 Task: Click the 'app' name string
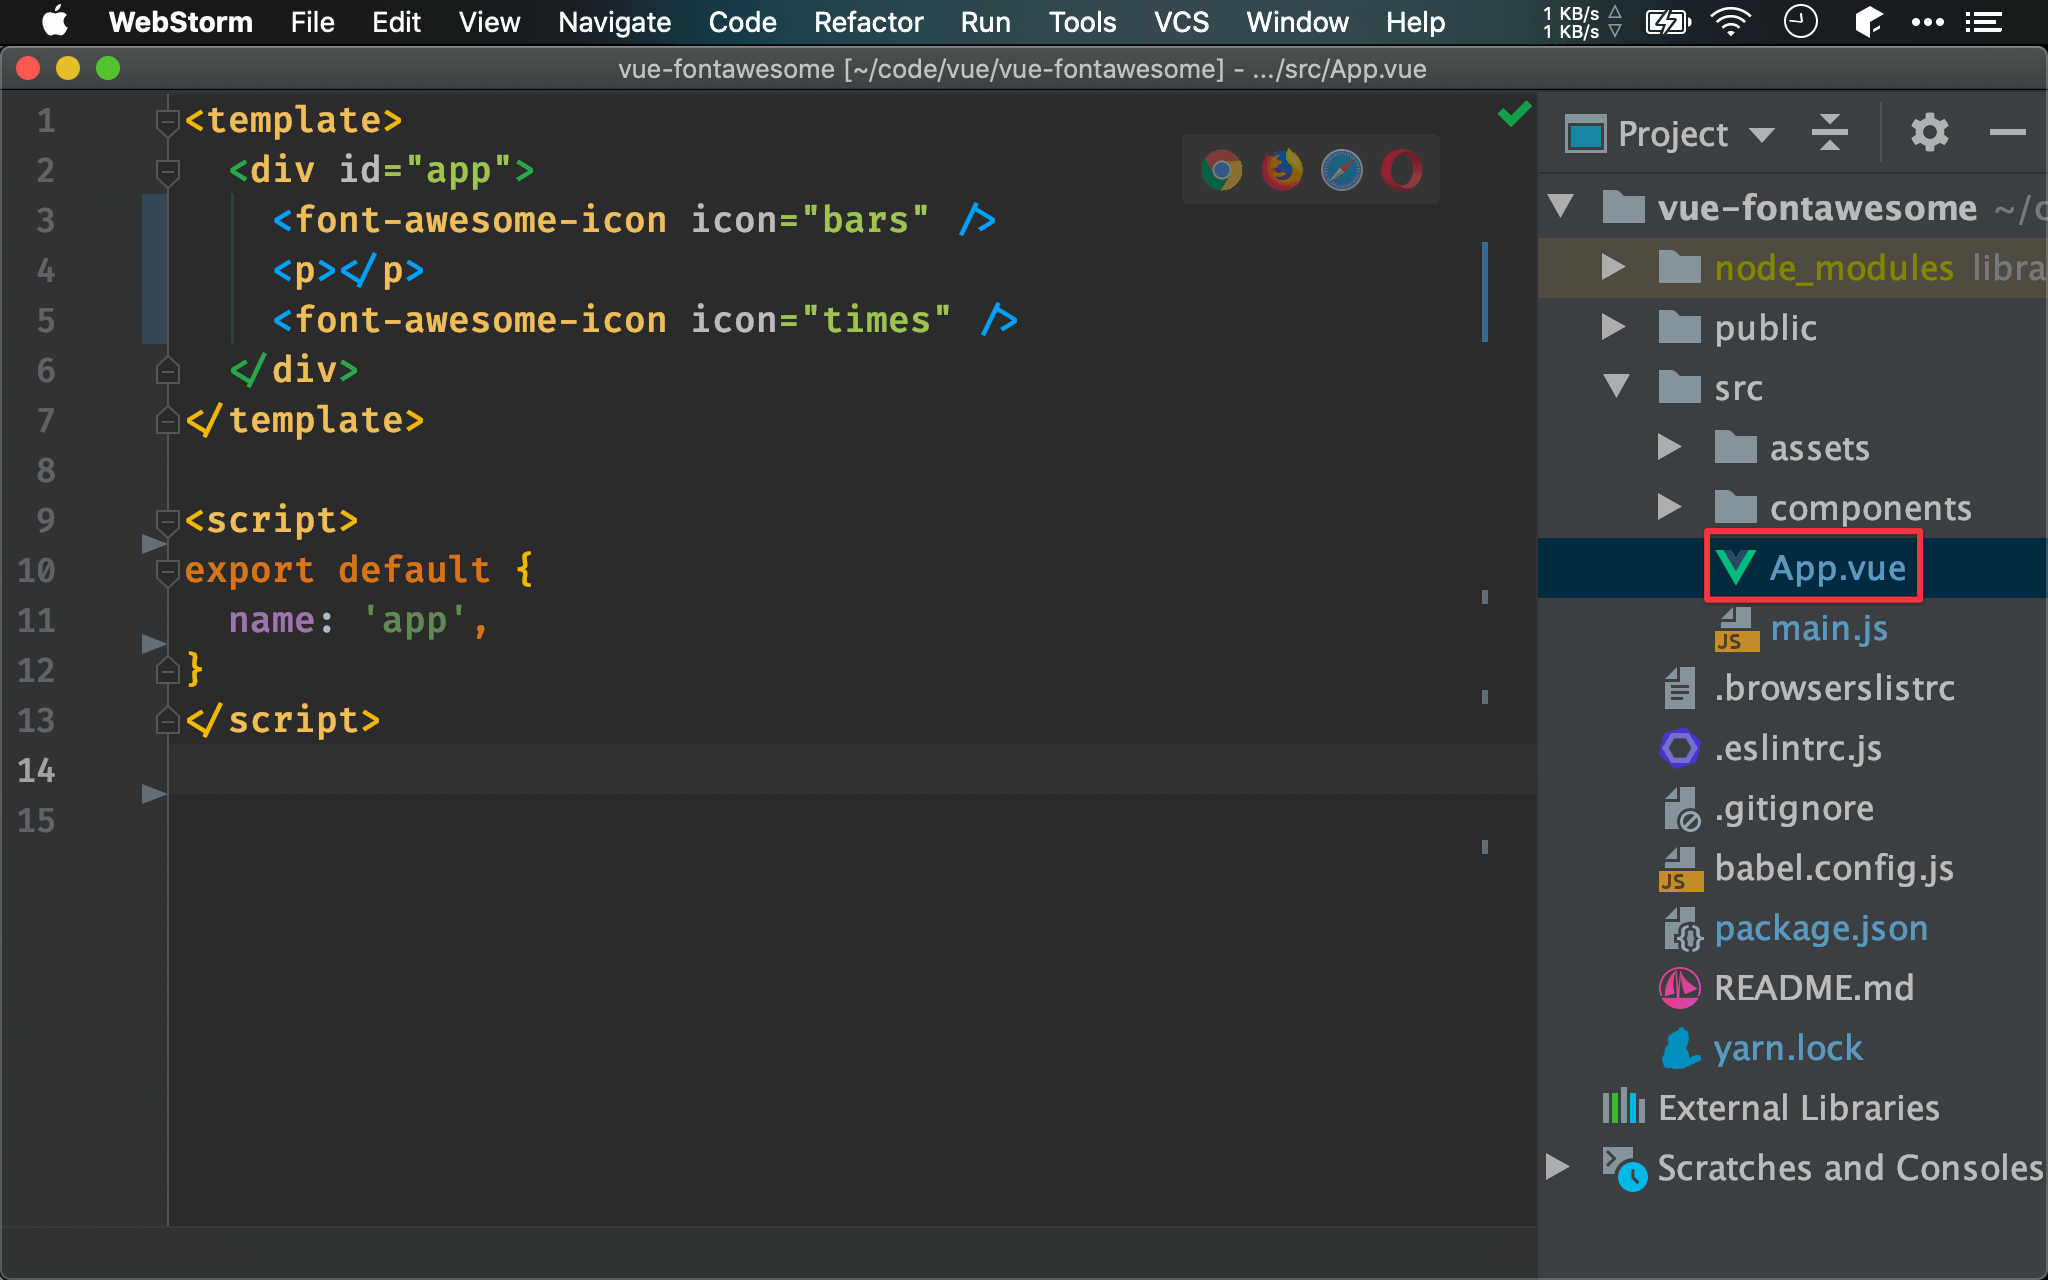414,620
